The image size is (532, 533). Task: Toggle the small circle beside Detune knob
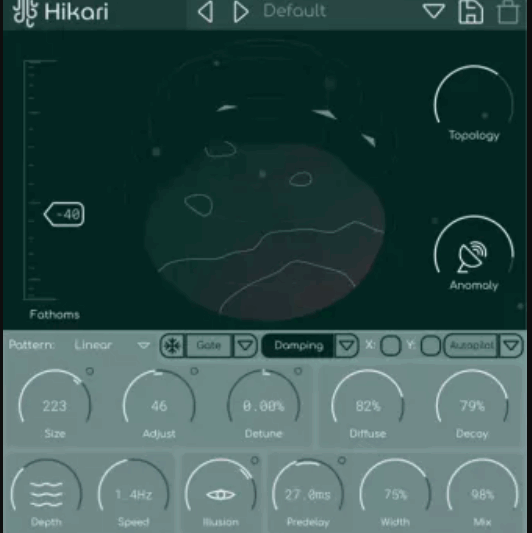tap(298, 371)
